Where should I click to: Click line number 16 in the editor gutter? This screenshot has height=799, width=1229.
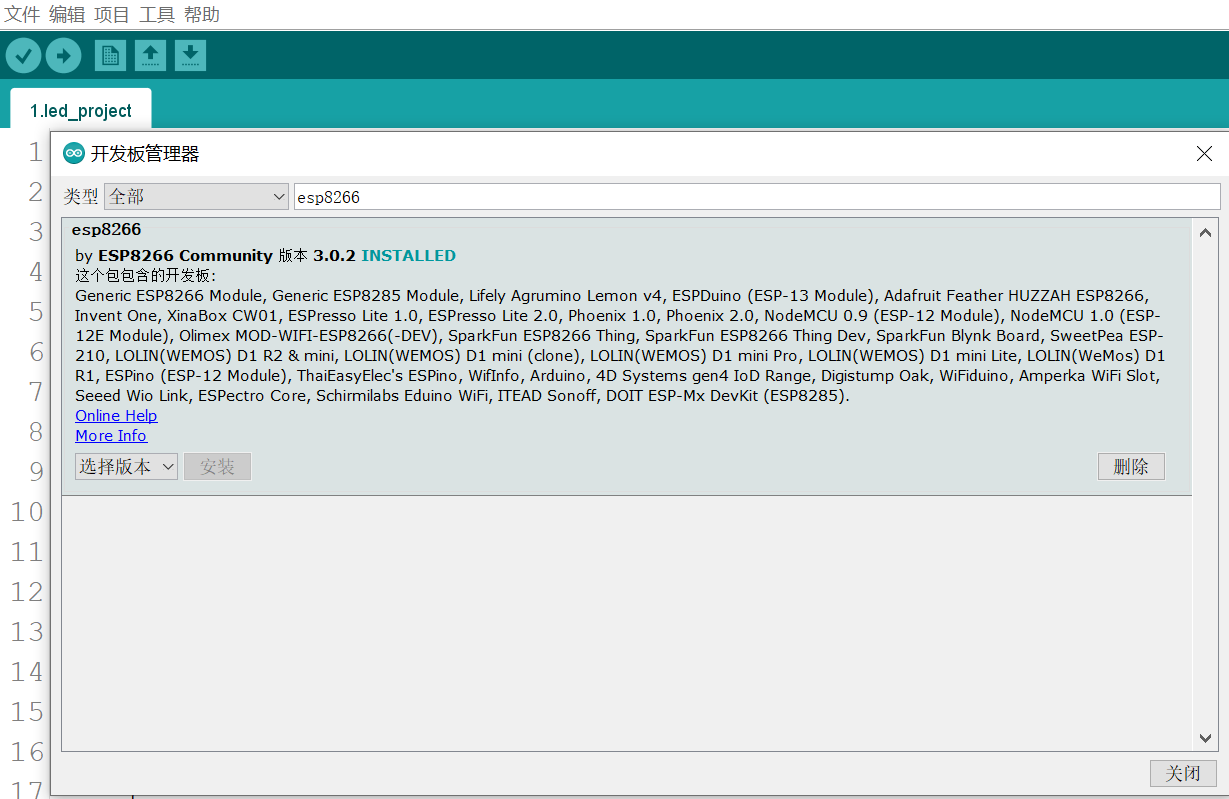click(x=26, y=752)
